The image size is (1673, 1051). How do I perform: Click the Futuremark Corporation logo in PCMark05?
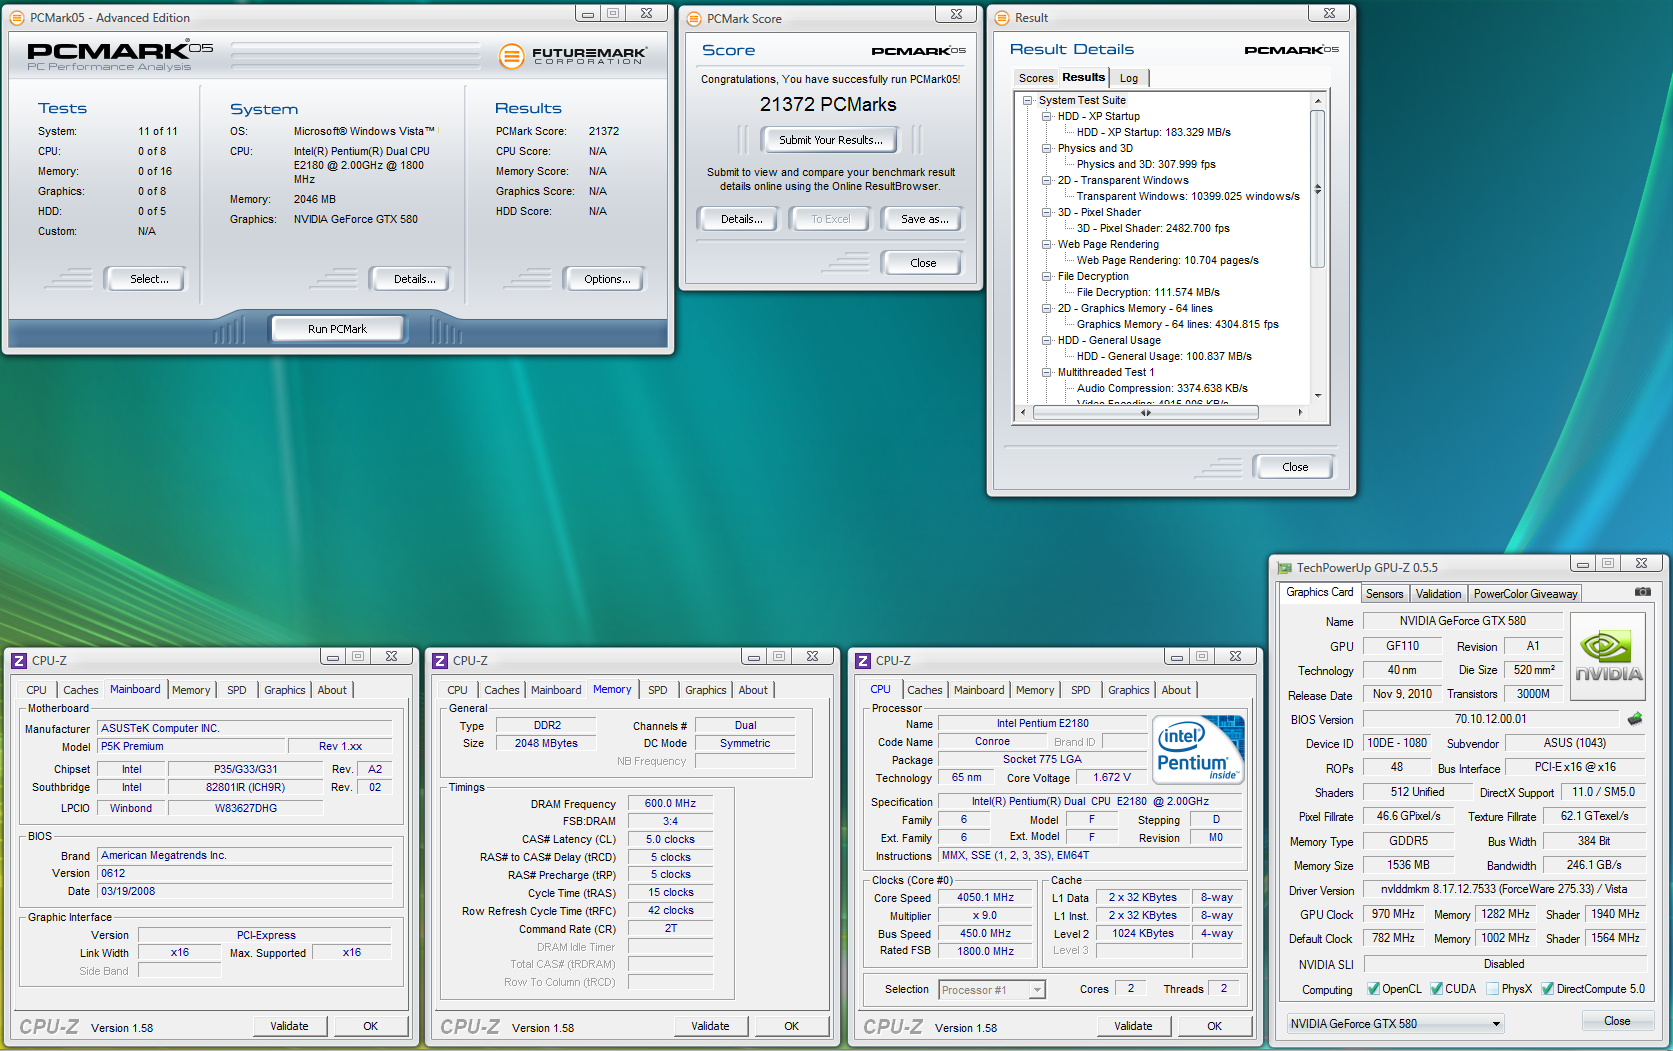(573, 55)
